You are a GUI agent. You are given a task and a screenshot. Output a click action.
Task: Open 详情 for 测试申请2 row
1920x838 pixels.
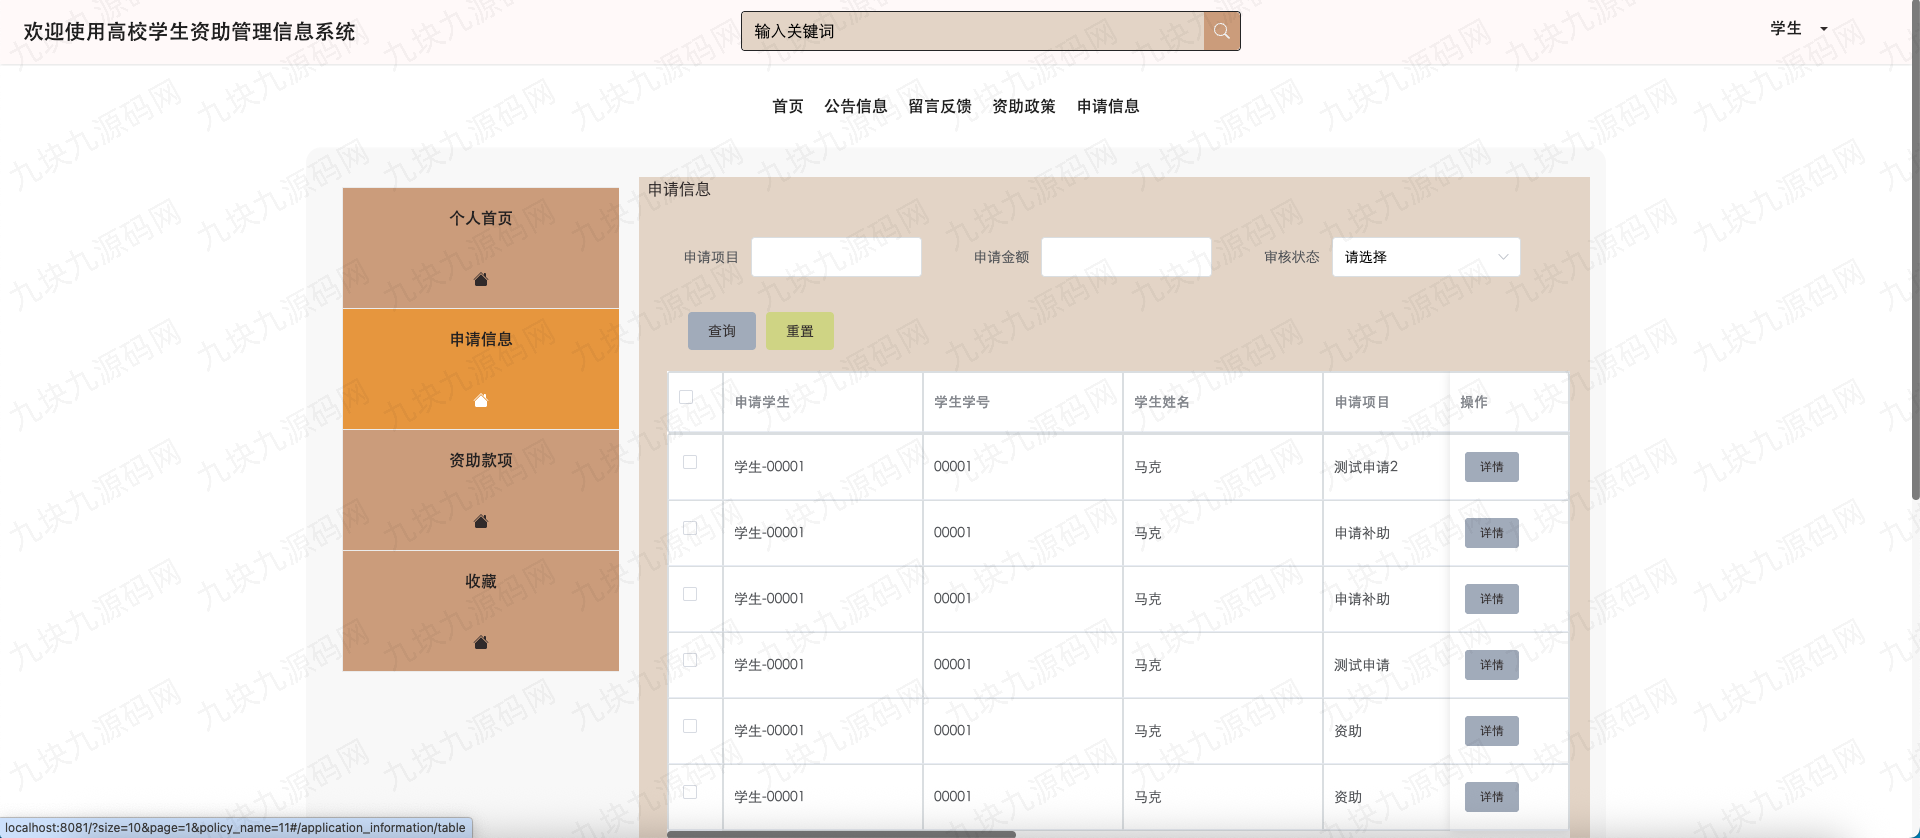tap(1492, 467)
